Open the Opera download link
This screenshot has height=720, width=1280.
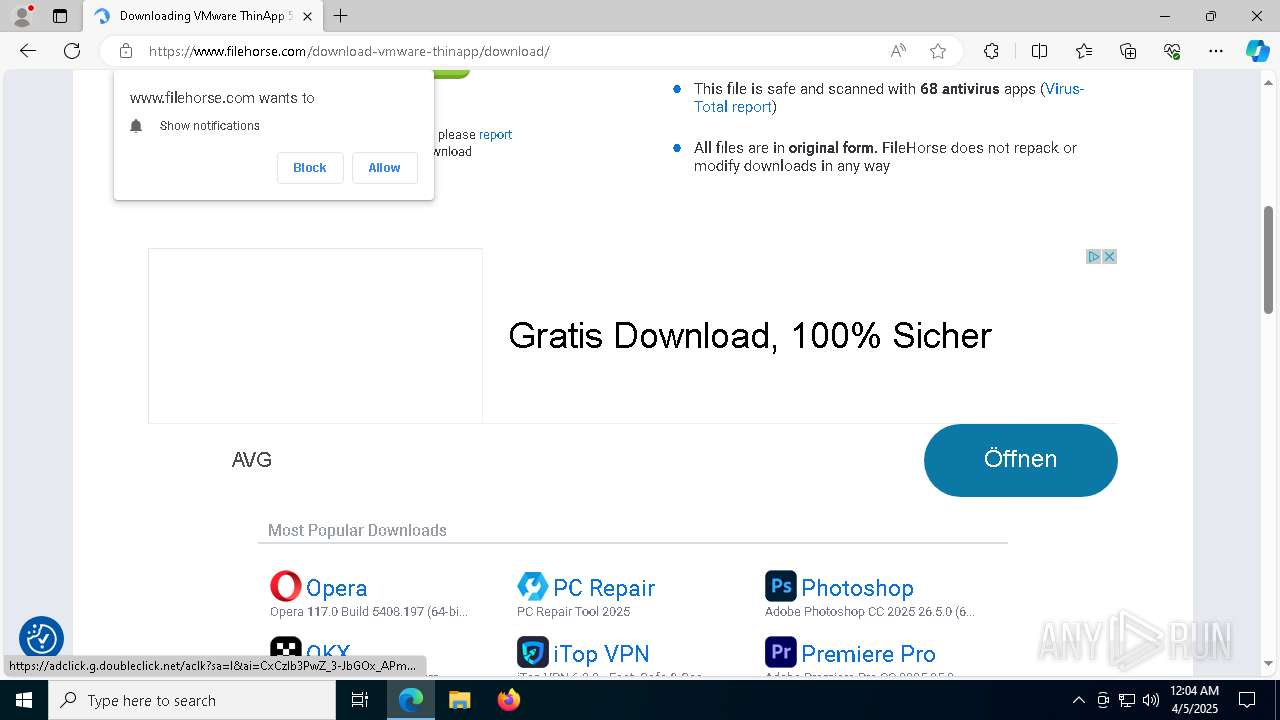(x=337, y=588)
